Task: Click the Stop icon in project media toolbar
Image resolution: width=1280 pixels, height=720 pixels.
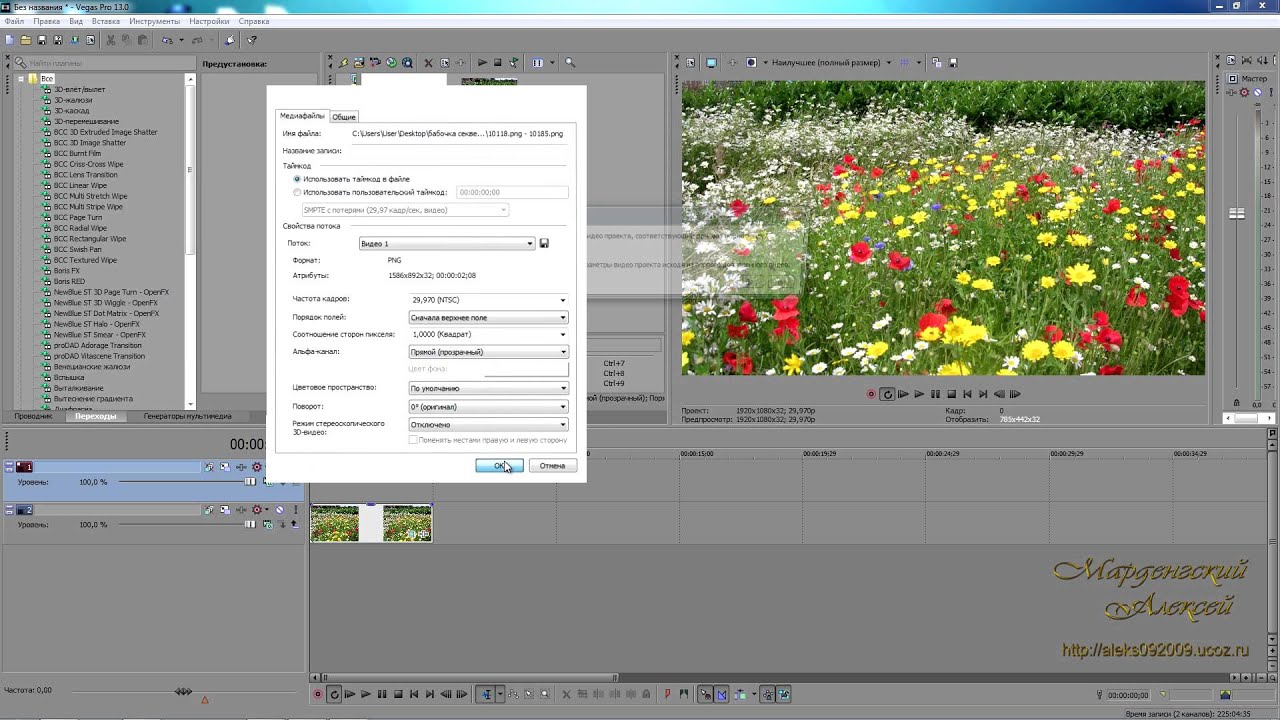Action: click(497, 62)
